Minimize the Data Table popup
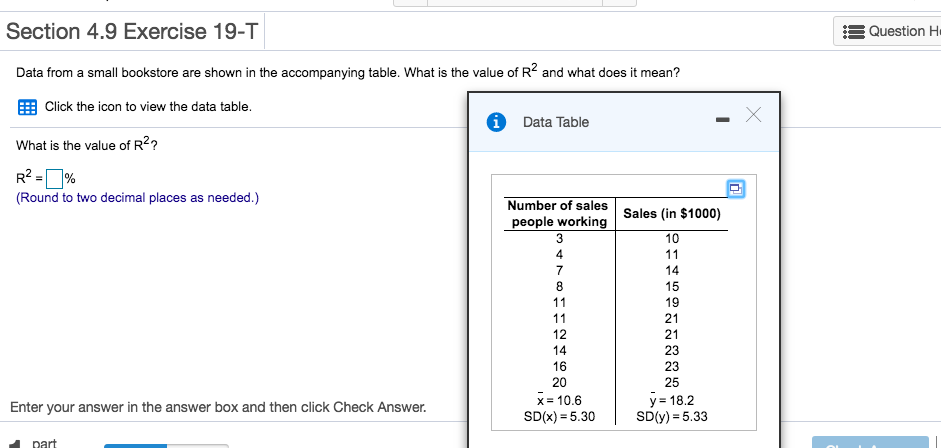The height and width of the screenshot is (448, 941). [x=721, y=121]
